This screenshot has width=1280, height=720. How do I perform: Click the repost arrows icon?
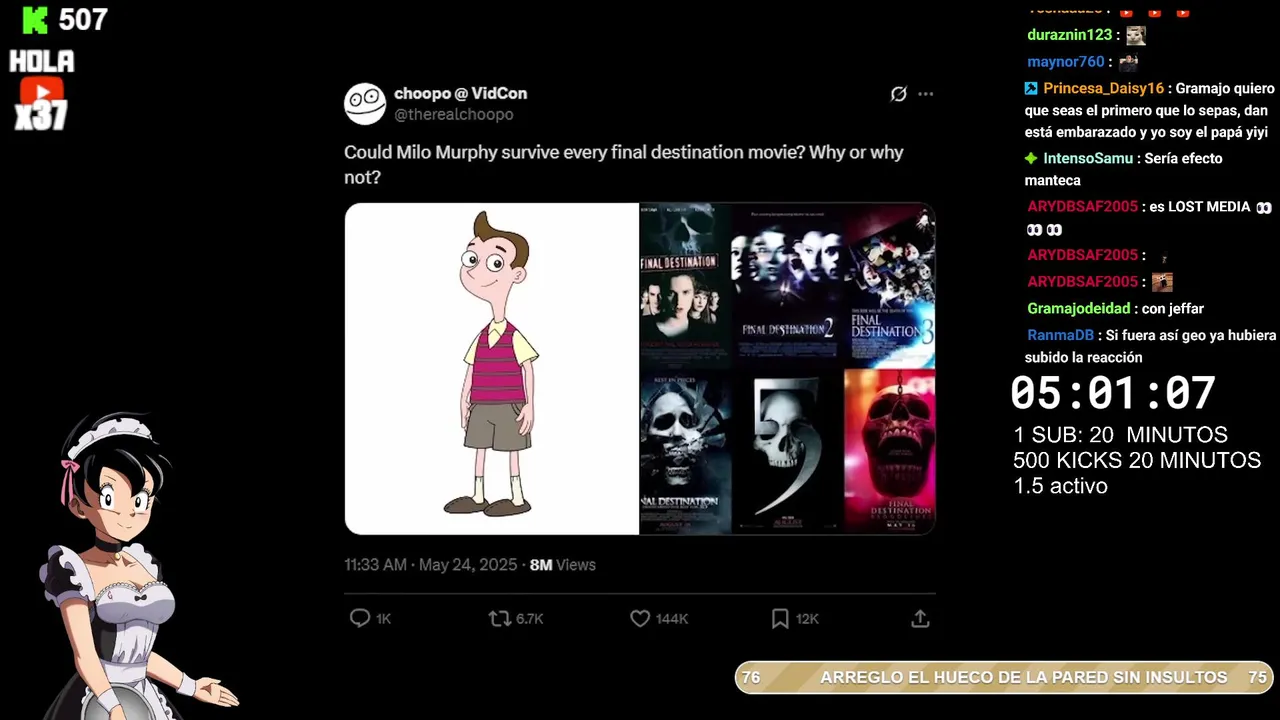point(499,619)
